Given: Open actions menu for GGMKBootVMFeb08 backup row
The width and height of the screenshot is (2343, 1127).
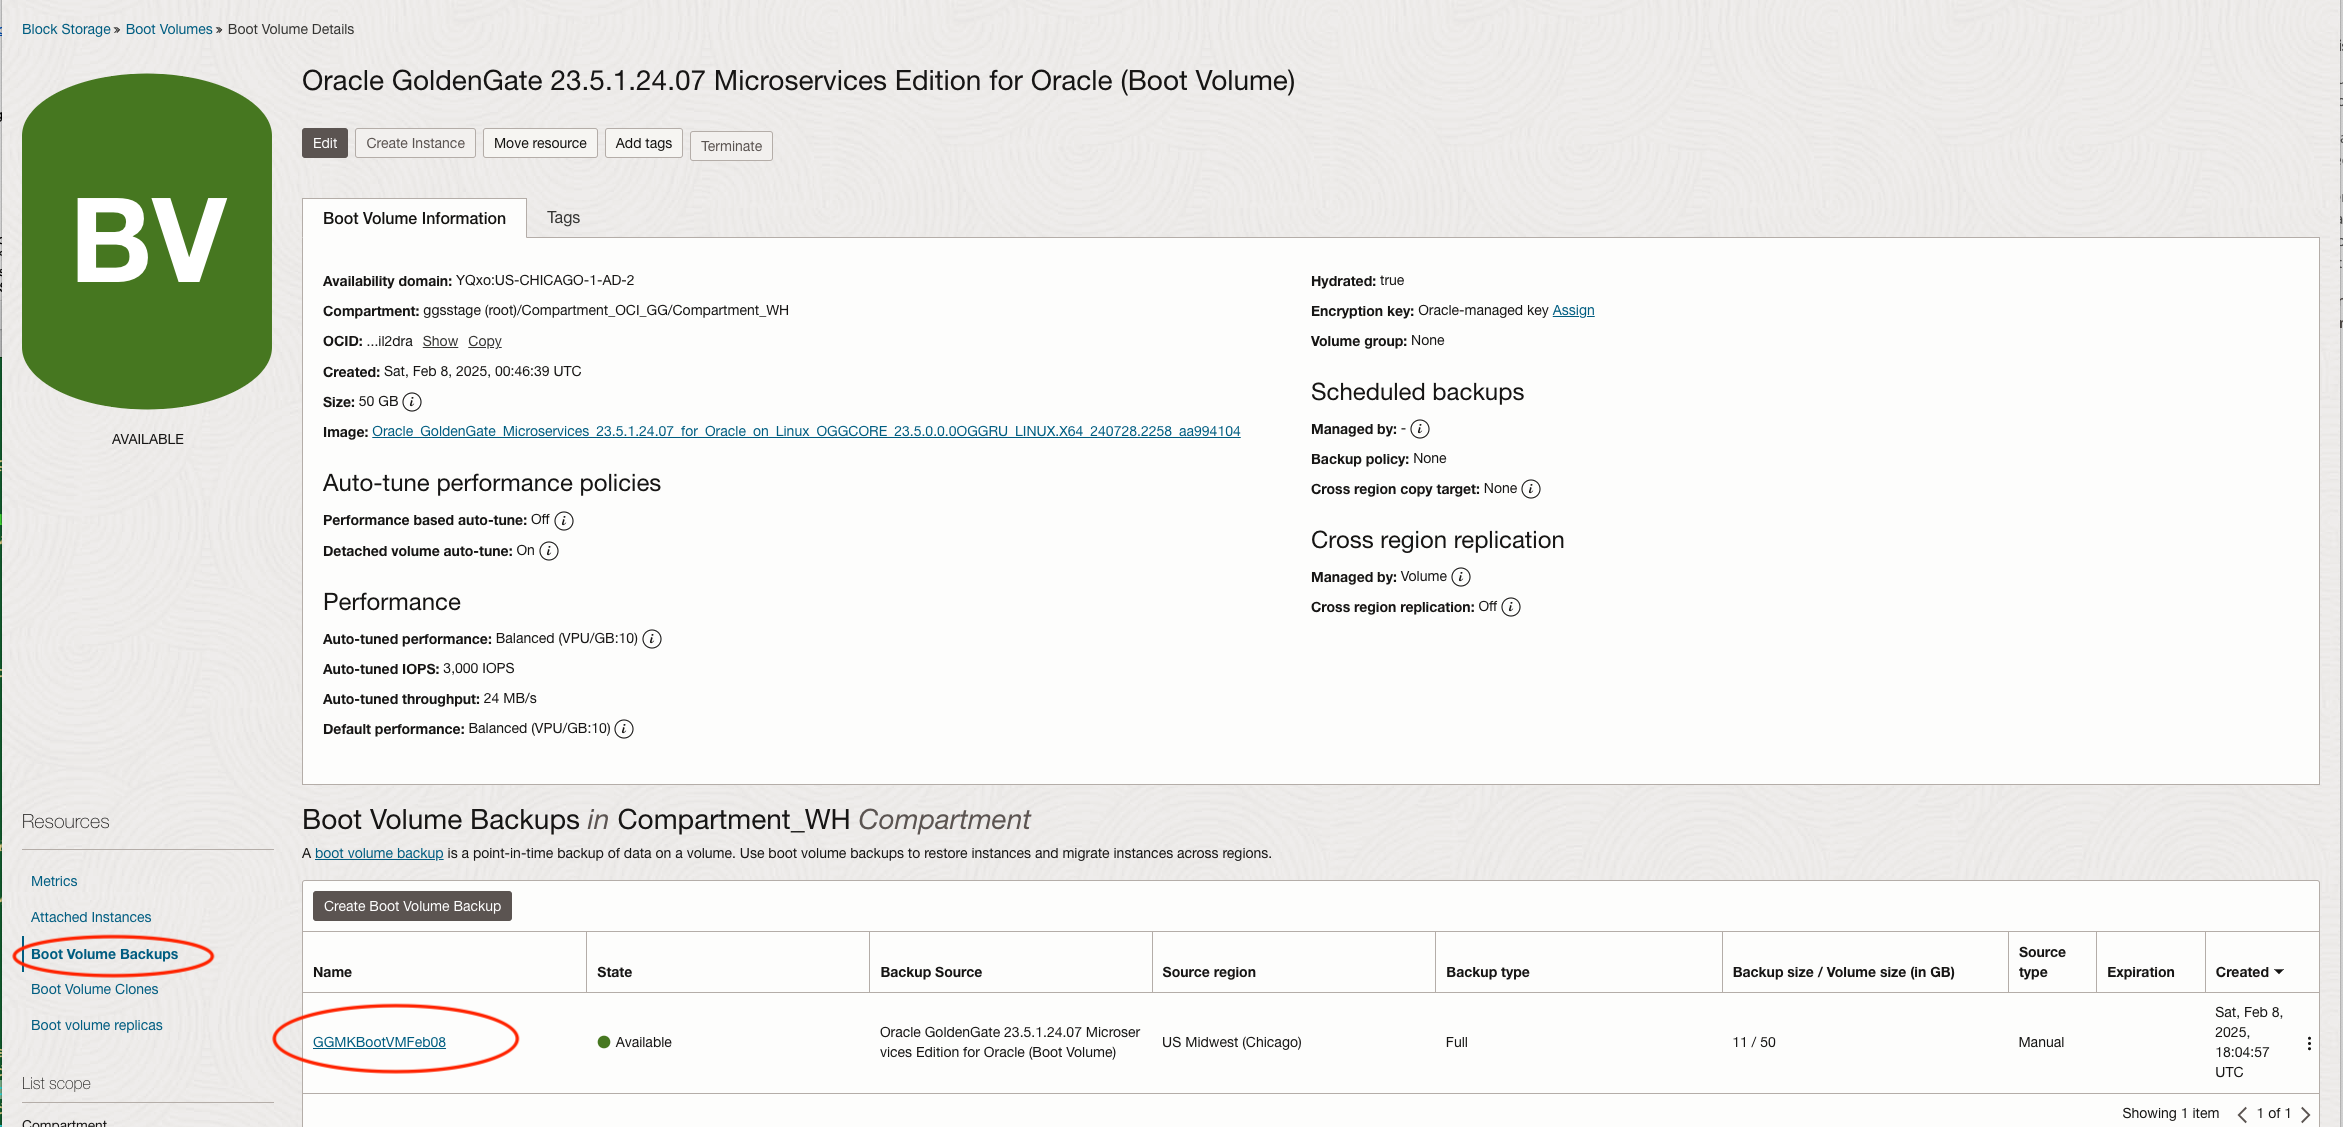Looking at the screenshot, I should click(2309, 1043).
